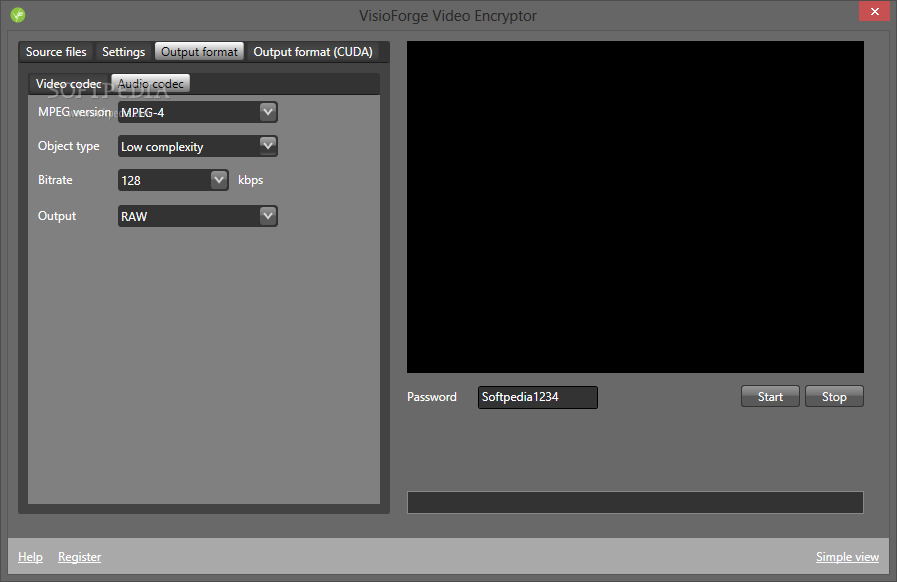Start the encryption with Start button
The image size is (897, 582).
(770, 397)
